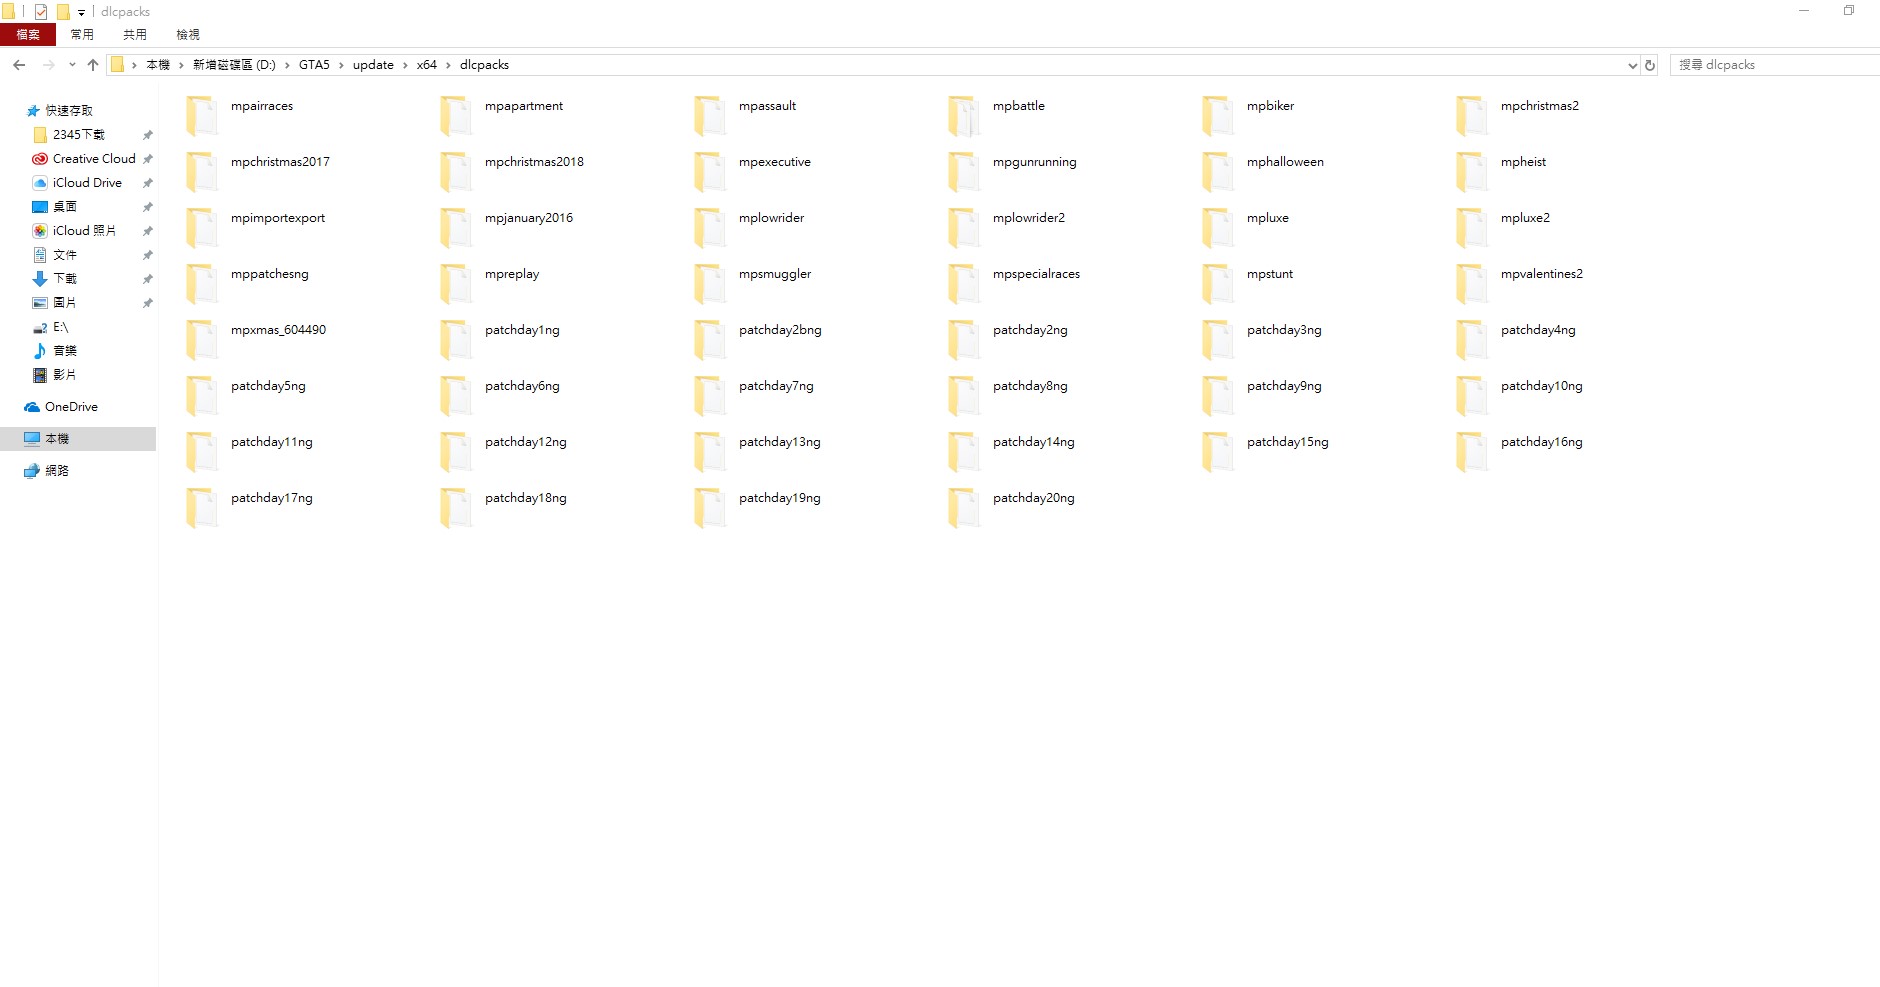Select the mpluxe folder icon
Image resolution: width=1880 pixels, height=987 pixels.
coord(1218,228)
